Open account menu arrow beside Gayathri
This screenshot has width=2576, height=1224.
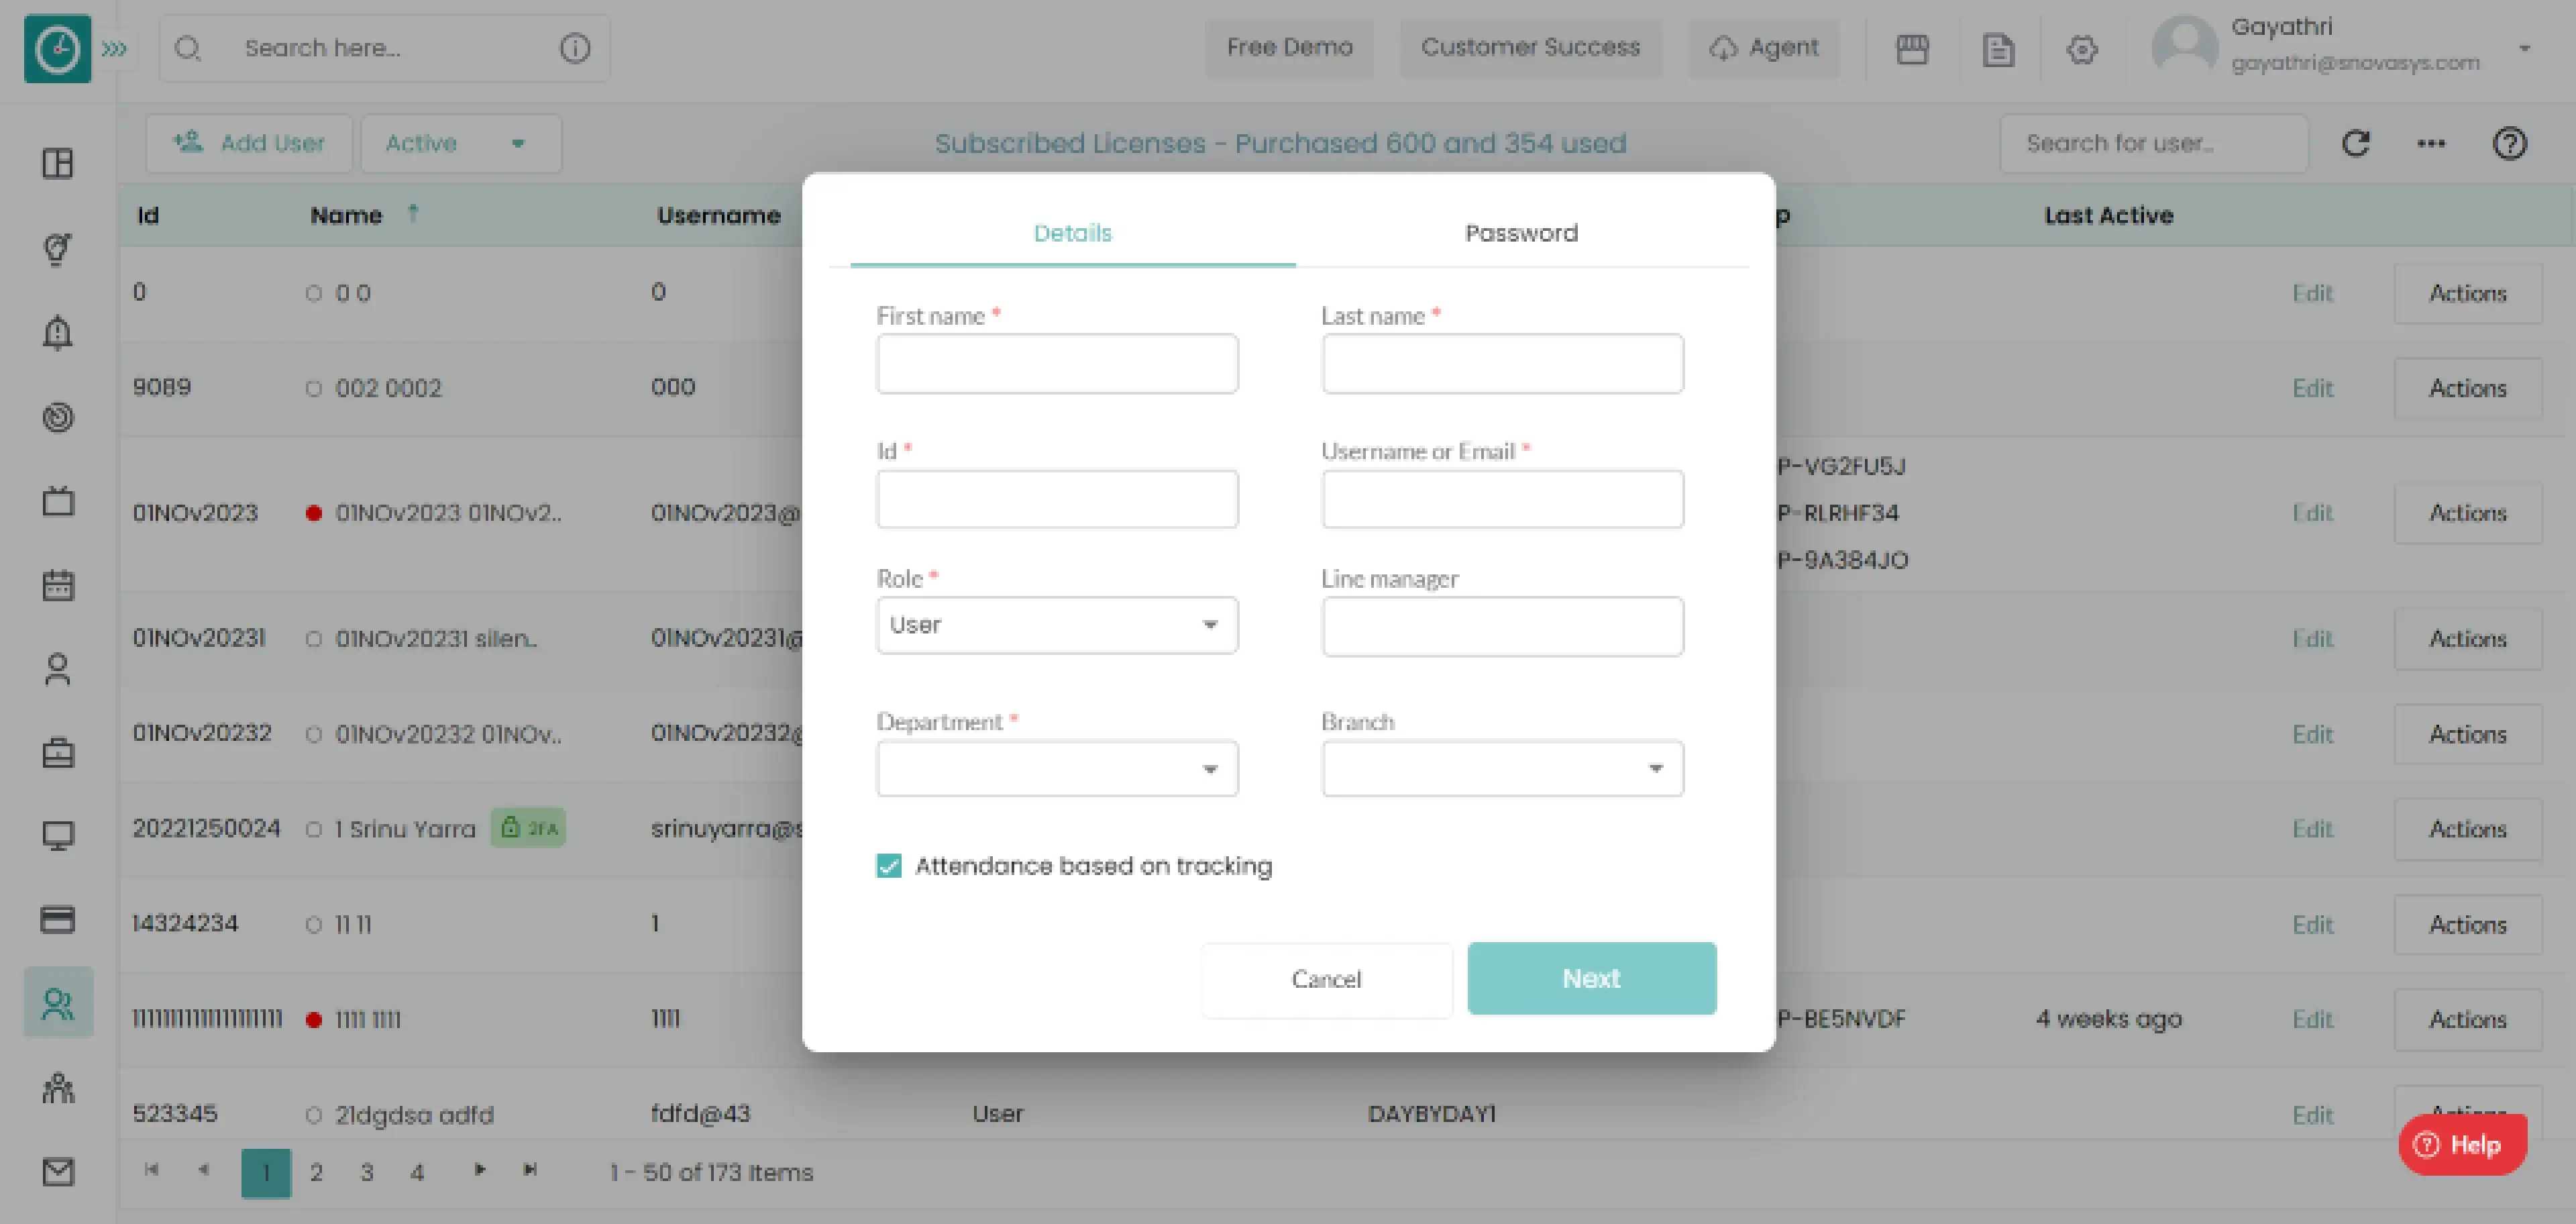coord(2524,48)
